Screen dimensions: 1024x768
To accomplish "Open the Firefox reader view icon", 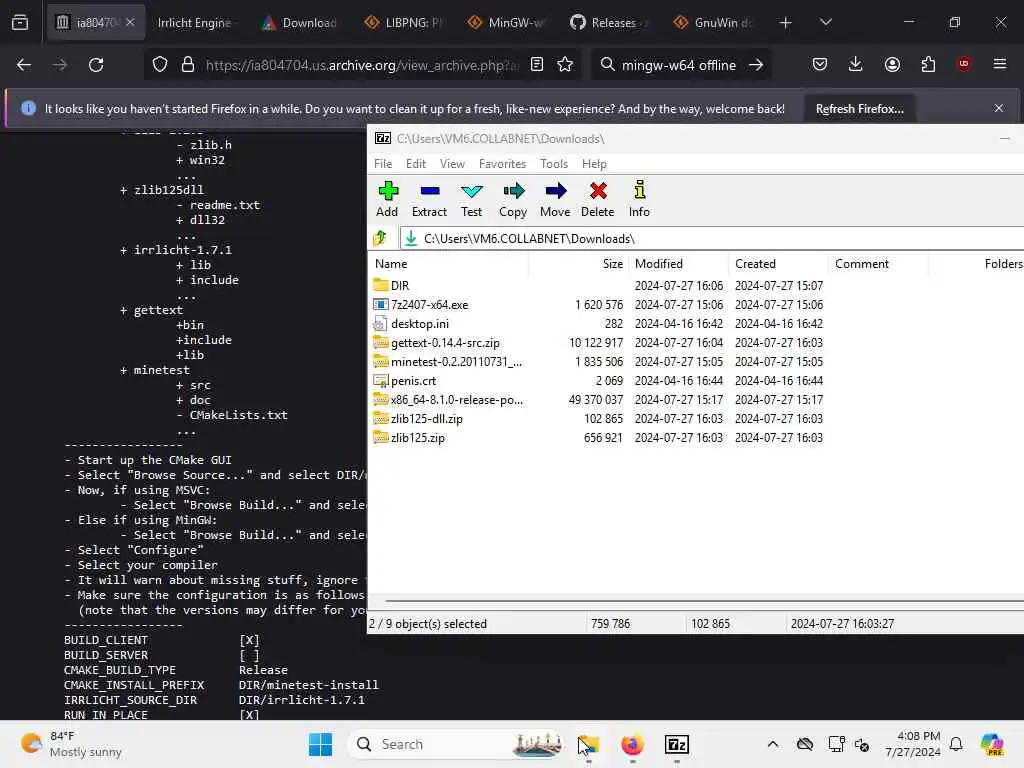I will [x=537, y=65].
